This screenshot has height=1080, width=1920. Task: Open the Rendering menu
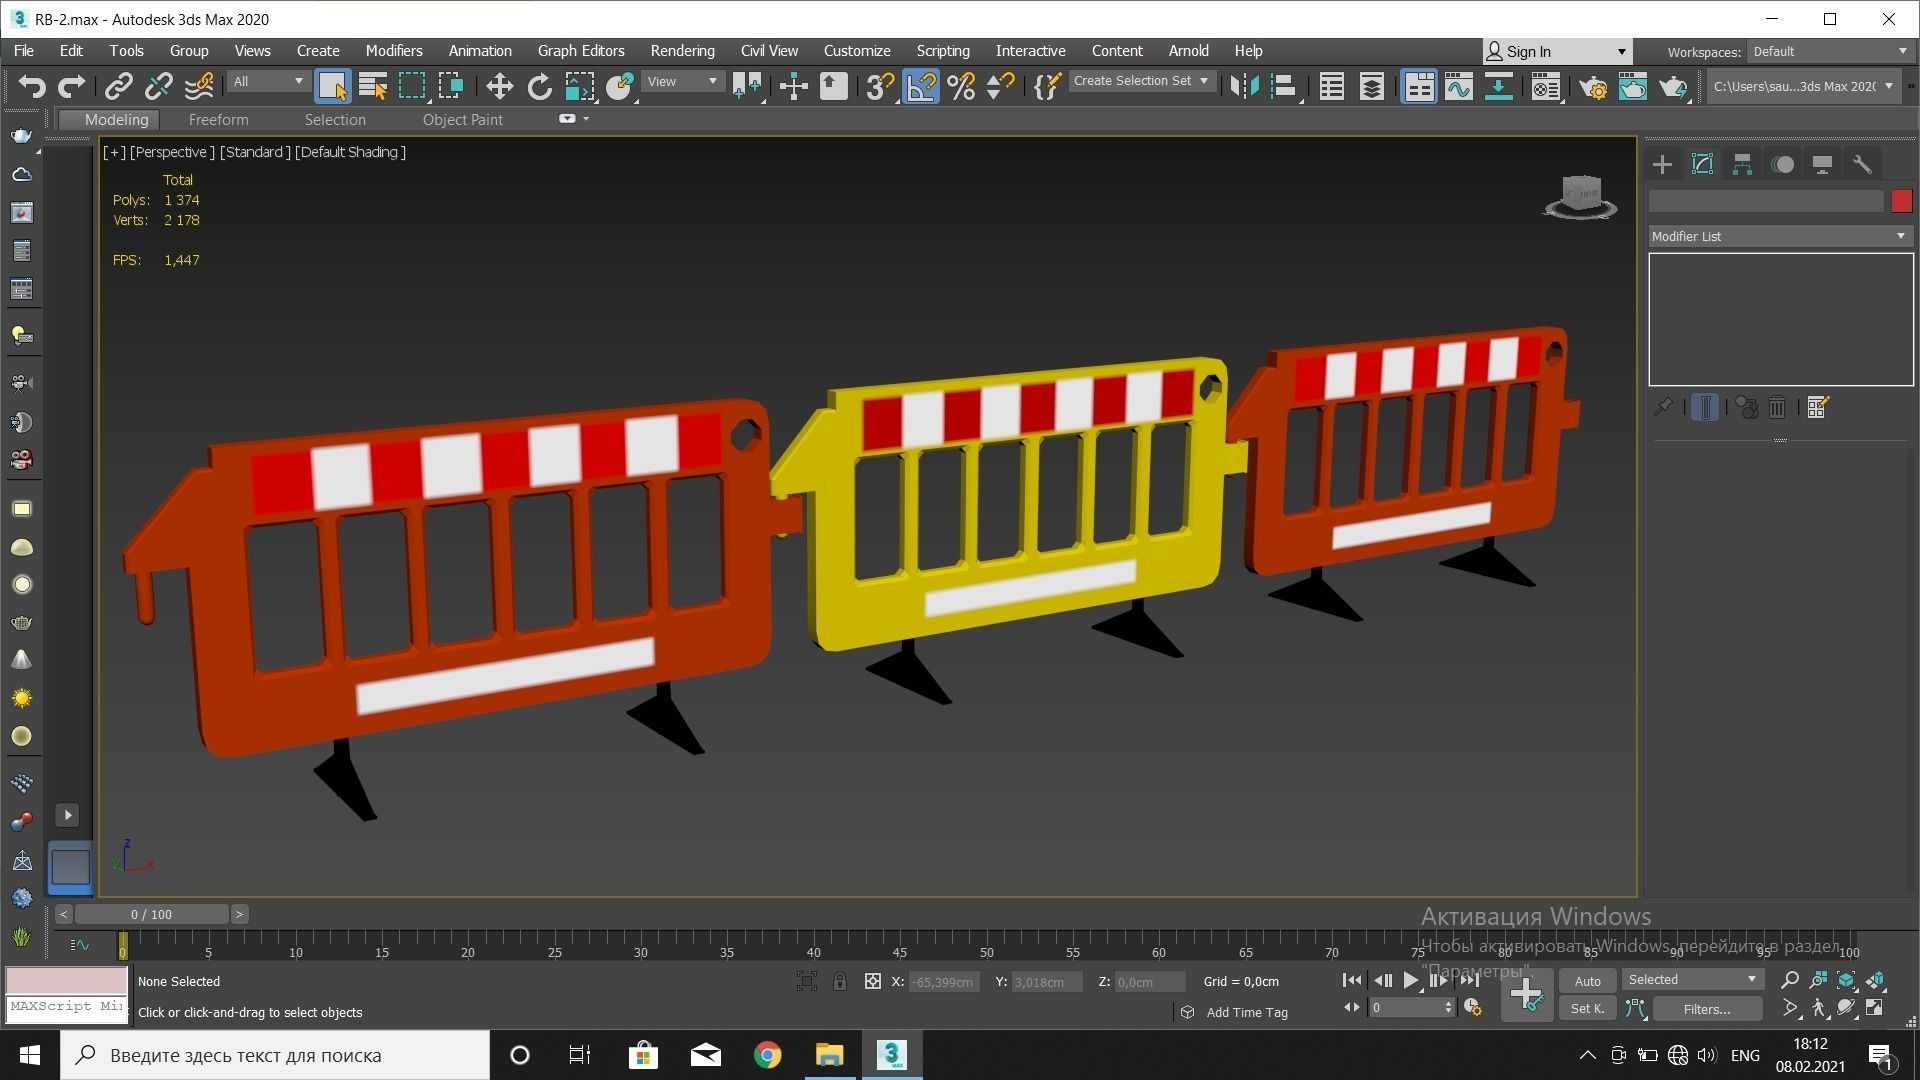pos(682,51)
